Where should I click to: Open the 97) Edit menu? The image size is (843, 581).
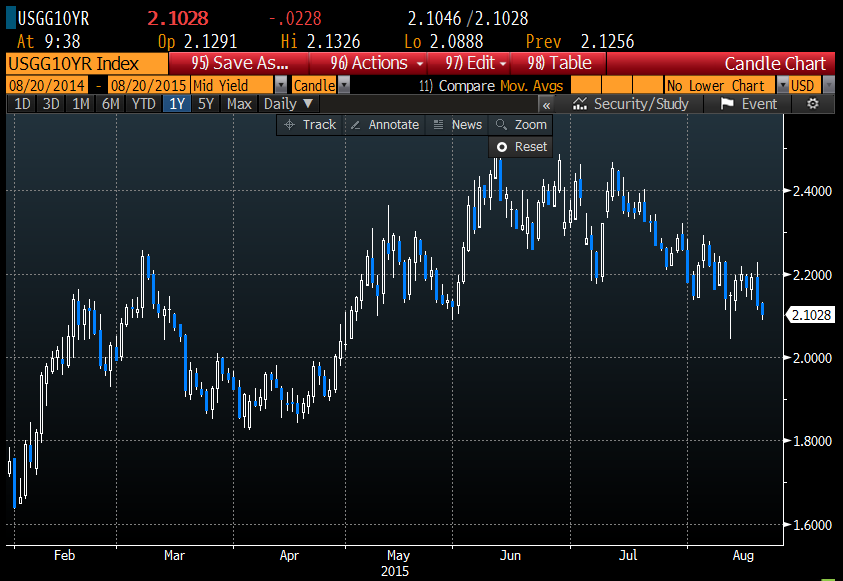475,63
